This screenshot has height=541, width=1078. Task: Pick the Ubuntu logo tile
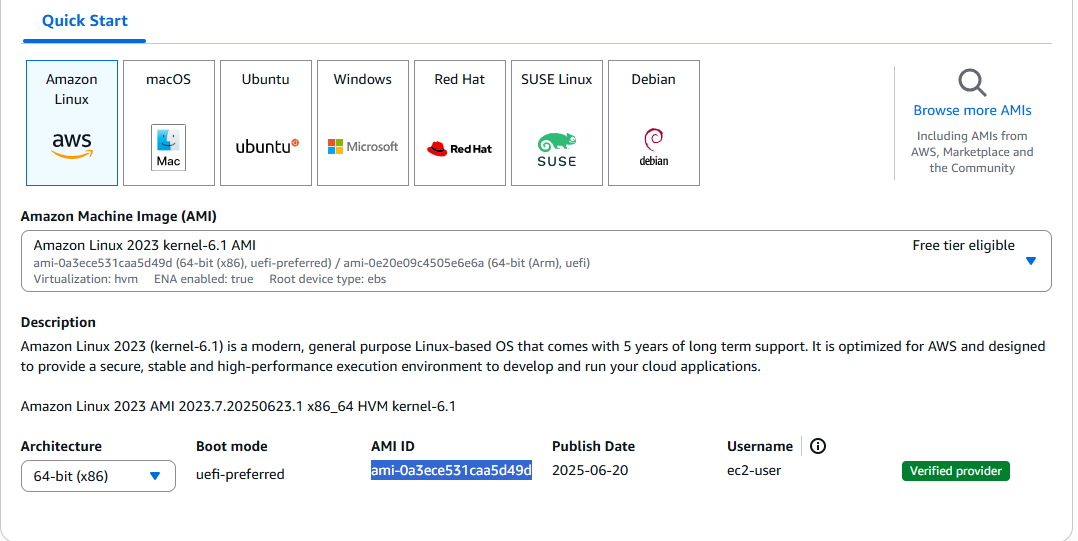coord(266,123)
